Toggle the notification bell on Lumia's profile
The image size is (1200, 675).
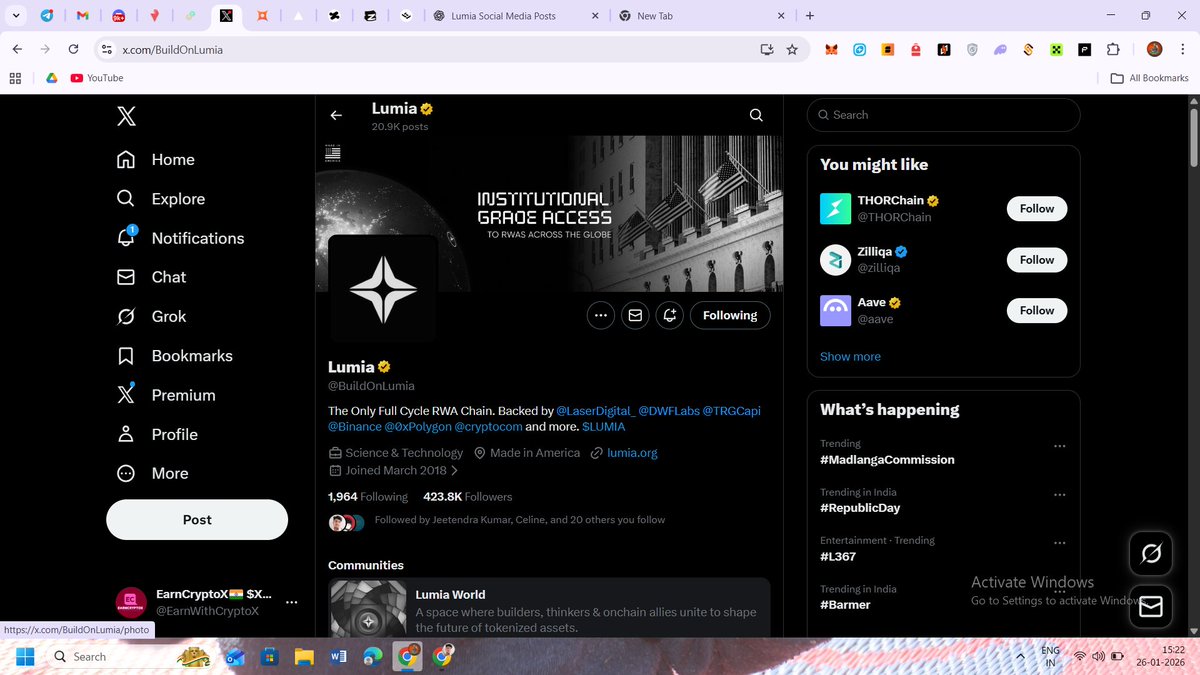(670, 315)
